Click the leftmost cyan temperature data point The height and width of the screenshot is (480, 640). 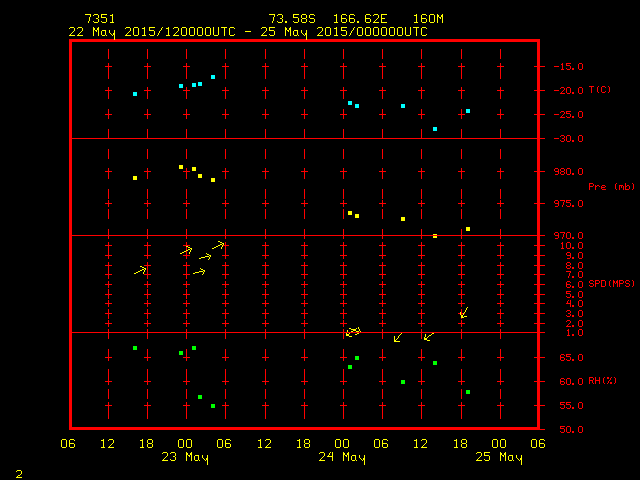[x=135, y=94]
